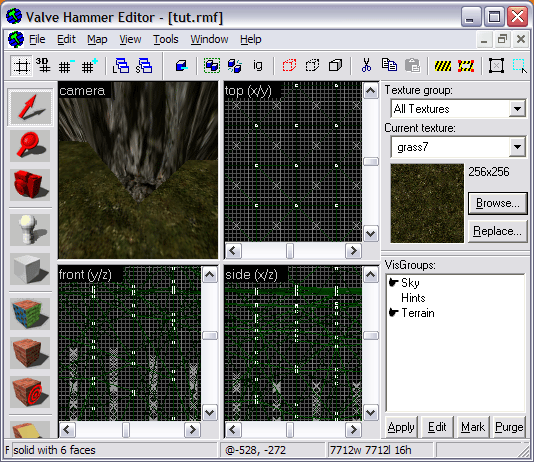Open the Current texture grass7 dropdown

[517, 147]
